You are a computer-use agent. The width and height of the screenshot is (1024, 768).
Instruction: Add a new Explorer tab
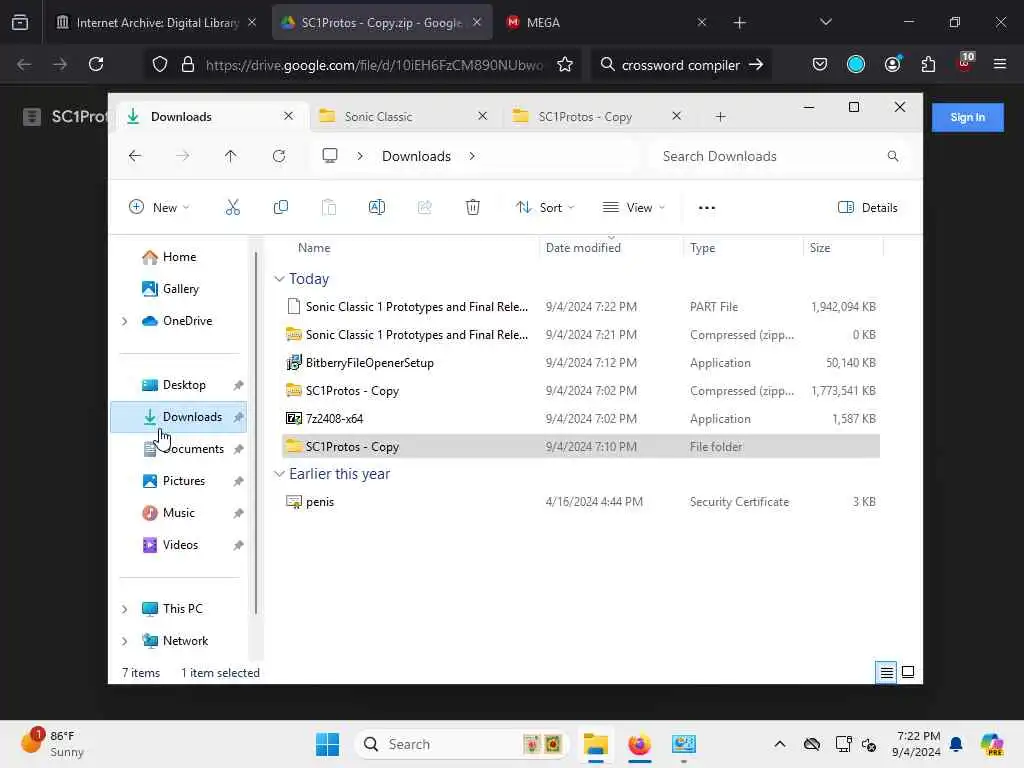point(720,117)
